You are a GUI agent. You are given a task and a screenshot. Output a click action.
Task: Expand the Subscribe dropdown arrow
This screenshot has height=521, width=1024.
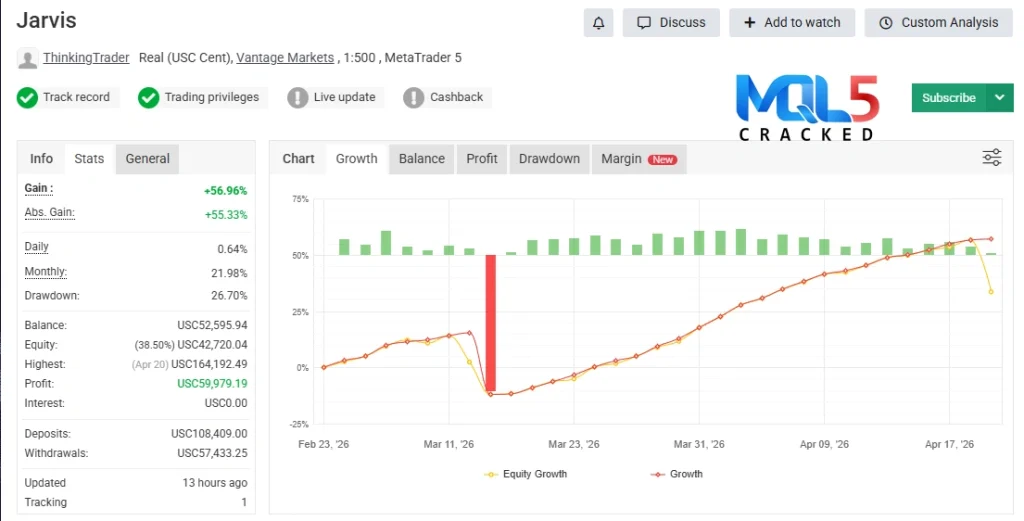(x=1000, y=98)
